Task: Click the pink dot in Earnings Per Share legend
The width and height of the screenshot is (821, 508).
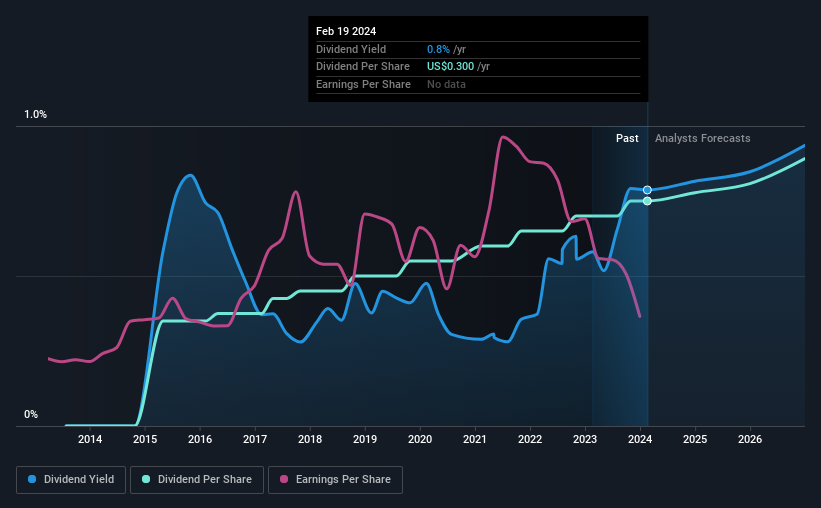Action: coord(284,479)
